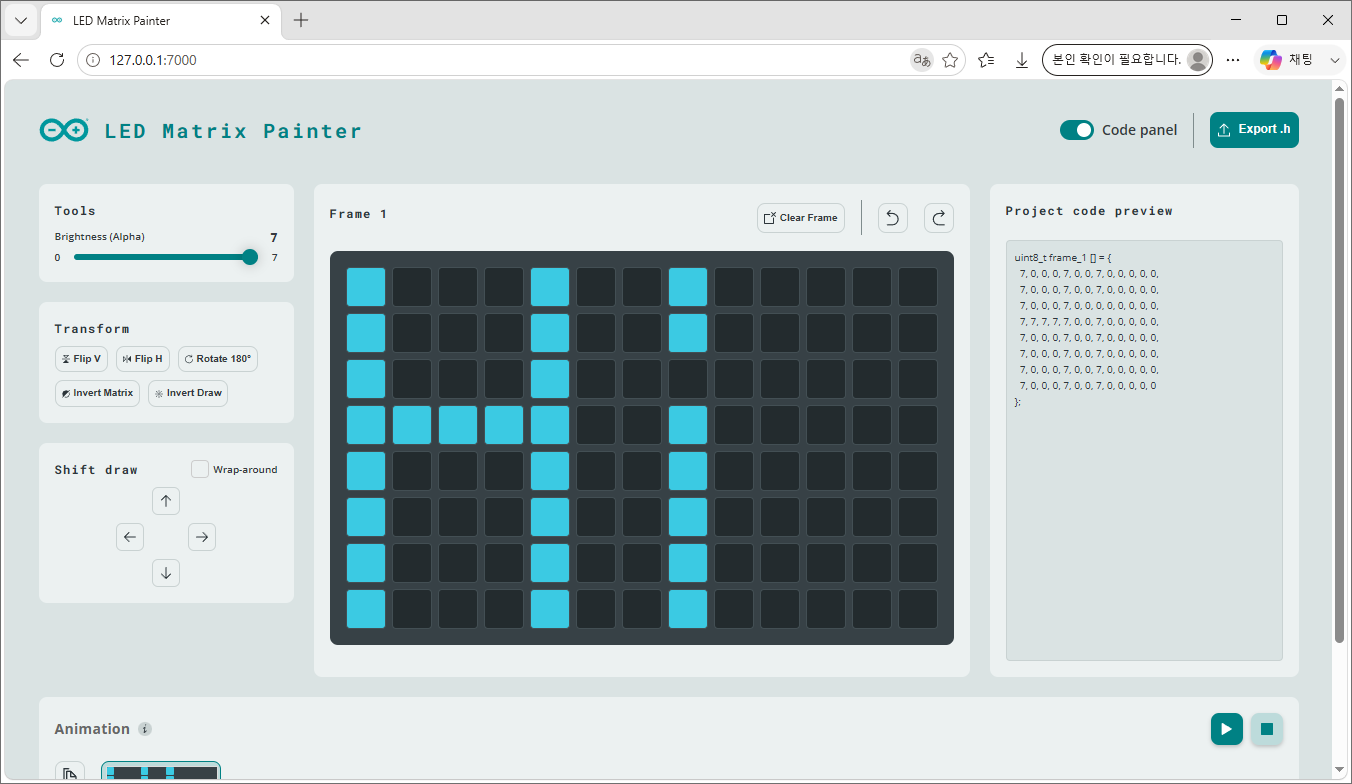1352x784 pixels.
Task: Click the identity verification required profile button
Action: point(1127,60)
